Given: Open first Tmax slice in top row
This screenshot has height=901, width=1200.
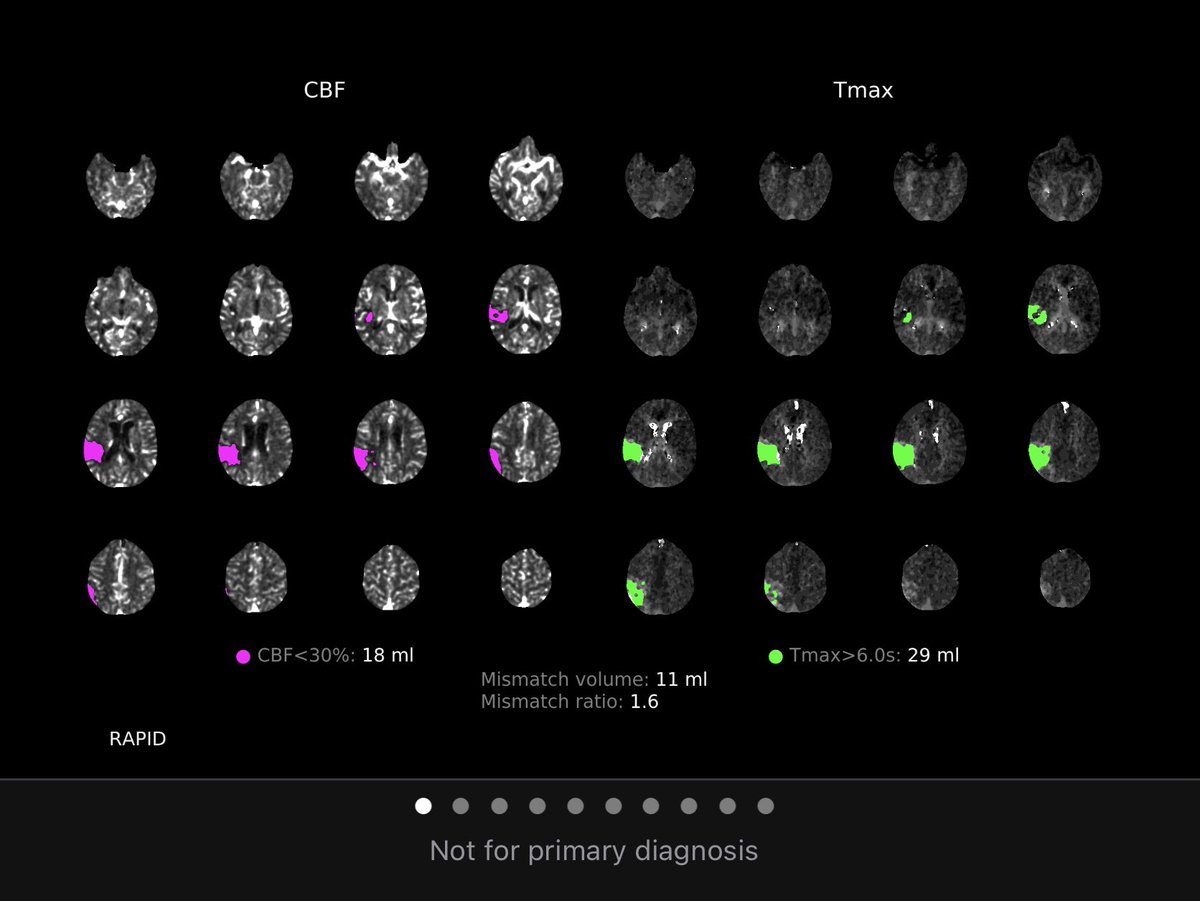Looking at the screenshot, I should [x=659, y=186].
